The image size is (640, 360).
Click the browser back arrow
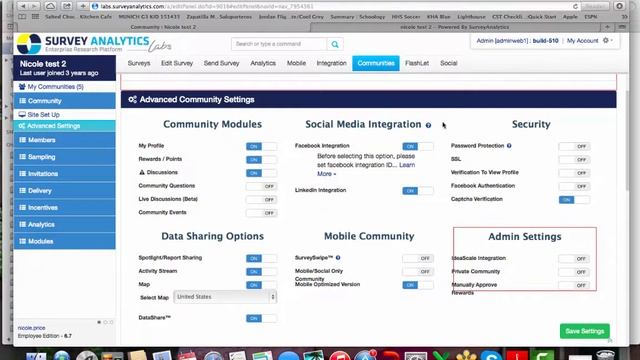23,6
